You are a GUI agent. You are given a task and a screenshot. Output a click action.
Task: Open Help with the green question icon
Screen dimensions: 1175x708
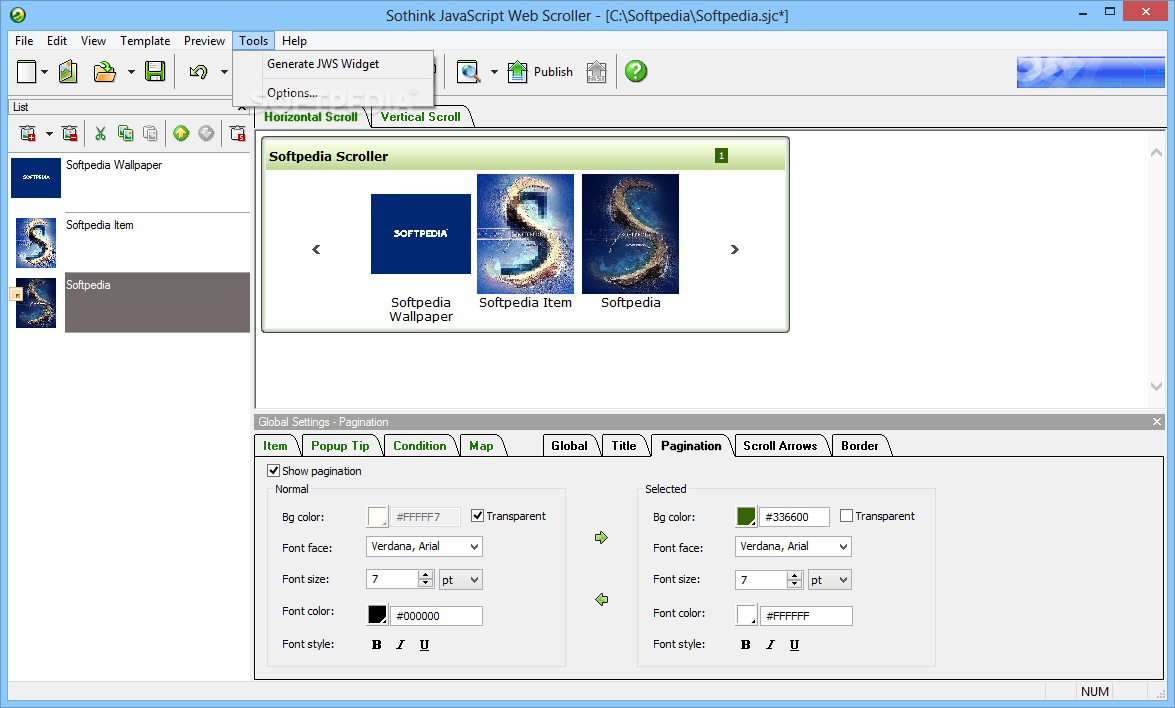(x=636, y=72)
